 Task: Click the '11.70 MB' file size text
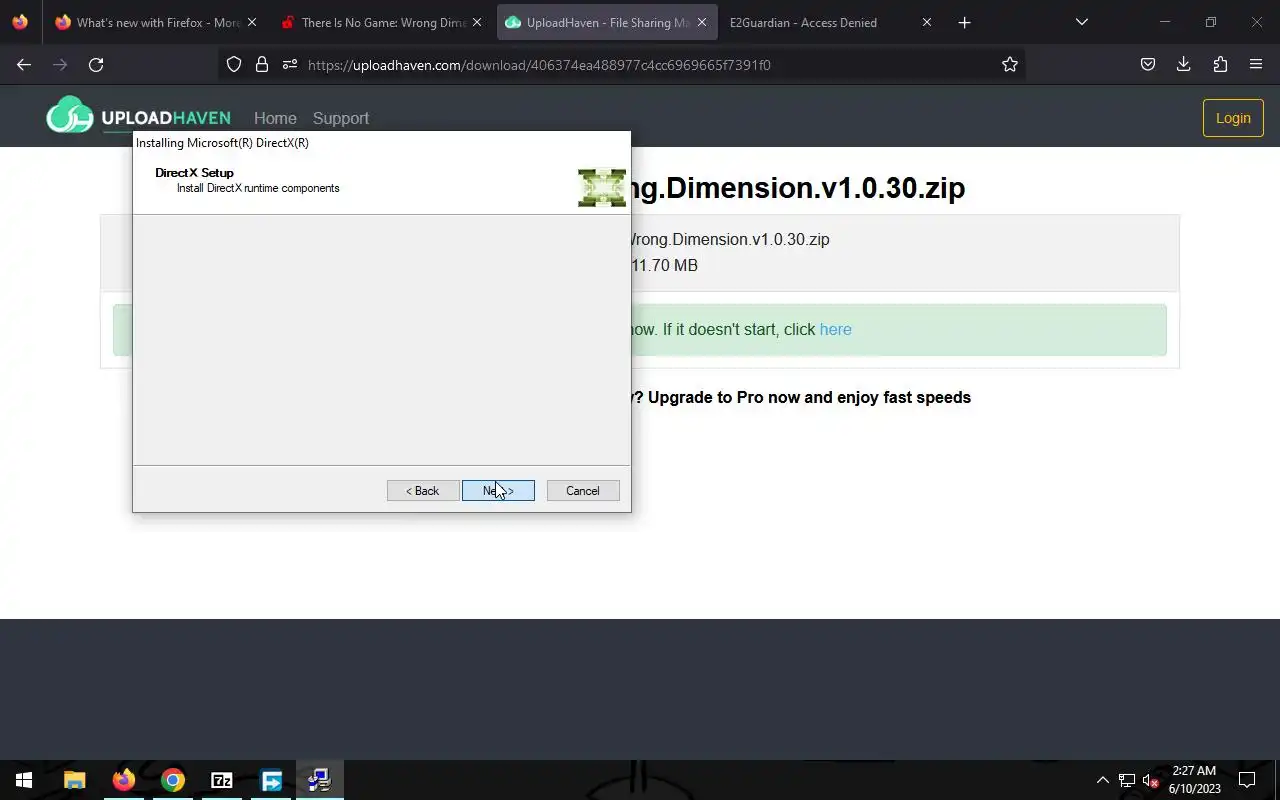(665, 265)
